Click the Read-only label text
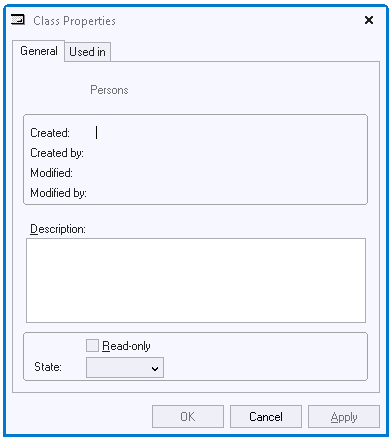The image size is (390, 440). pos(126,346)
